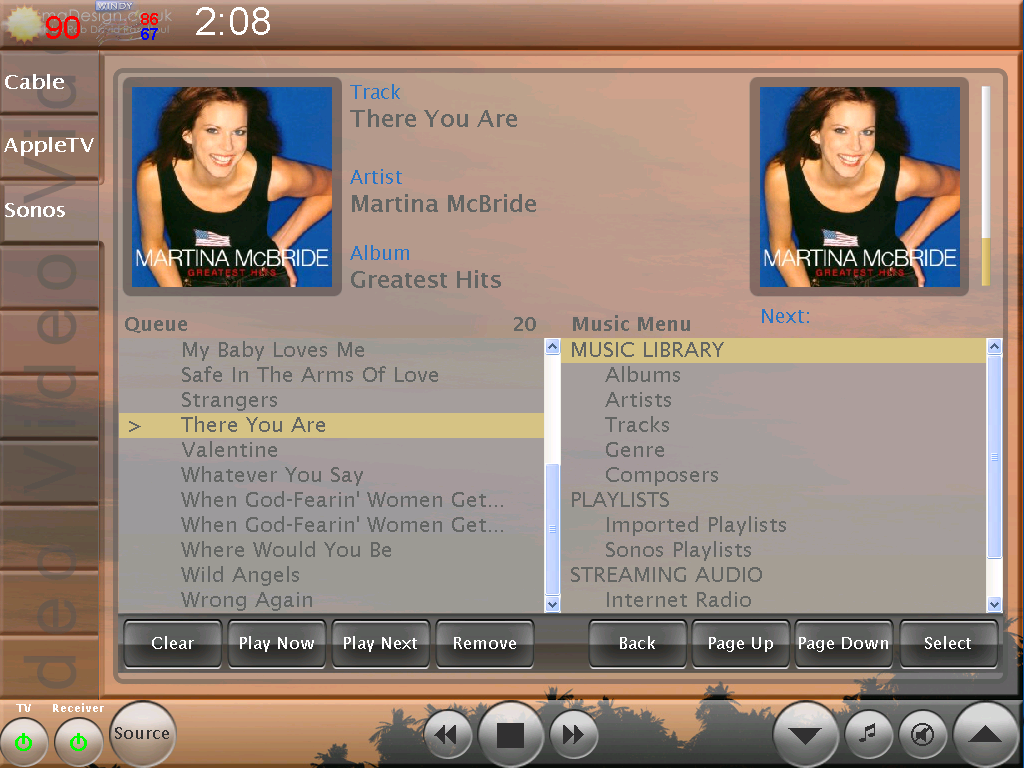
Task: Switch to the Cable source tab
Action: (50, 82)
